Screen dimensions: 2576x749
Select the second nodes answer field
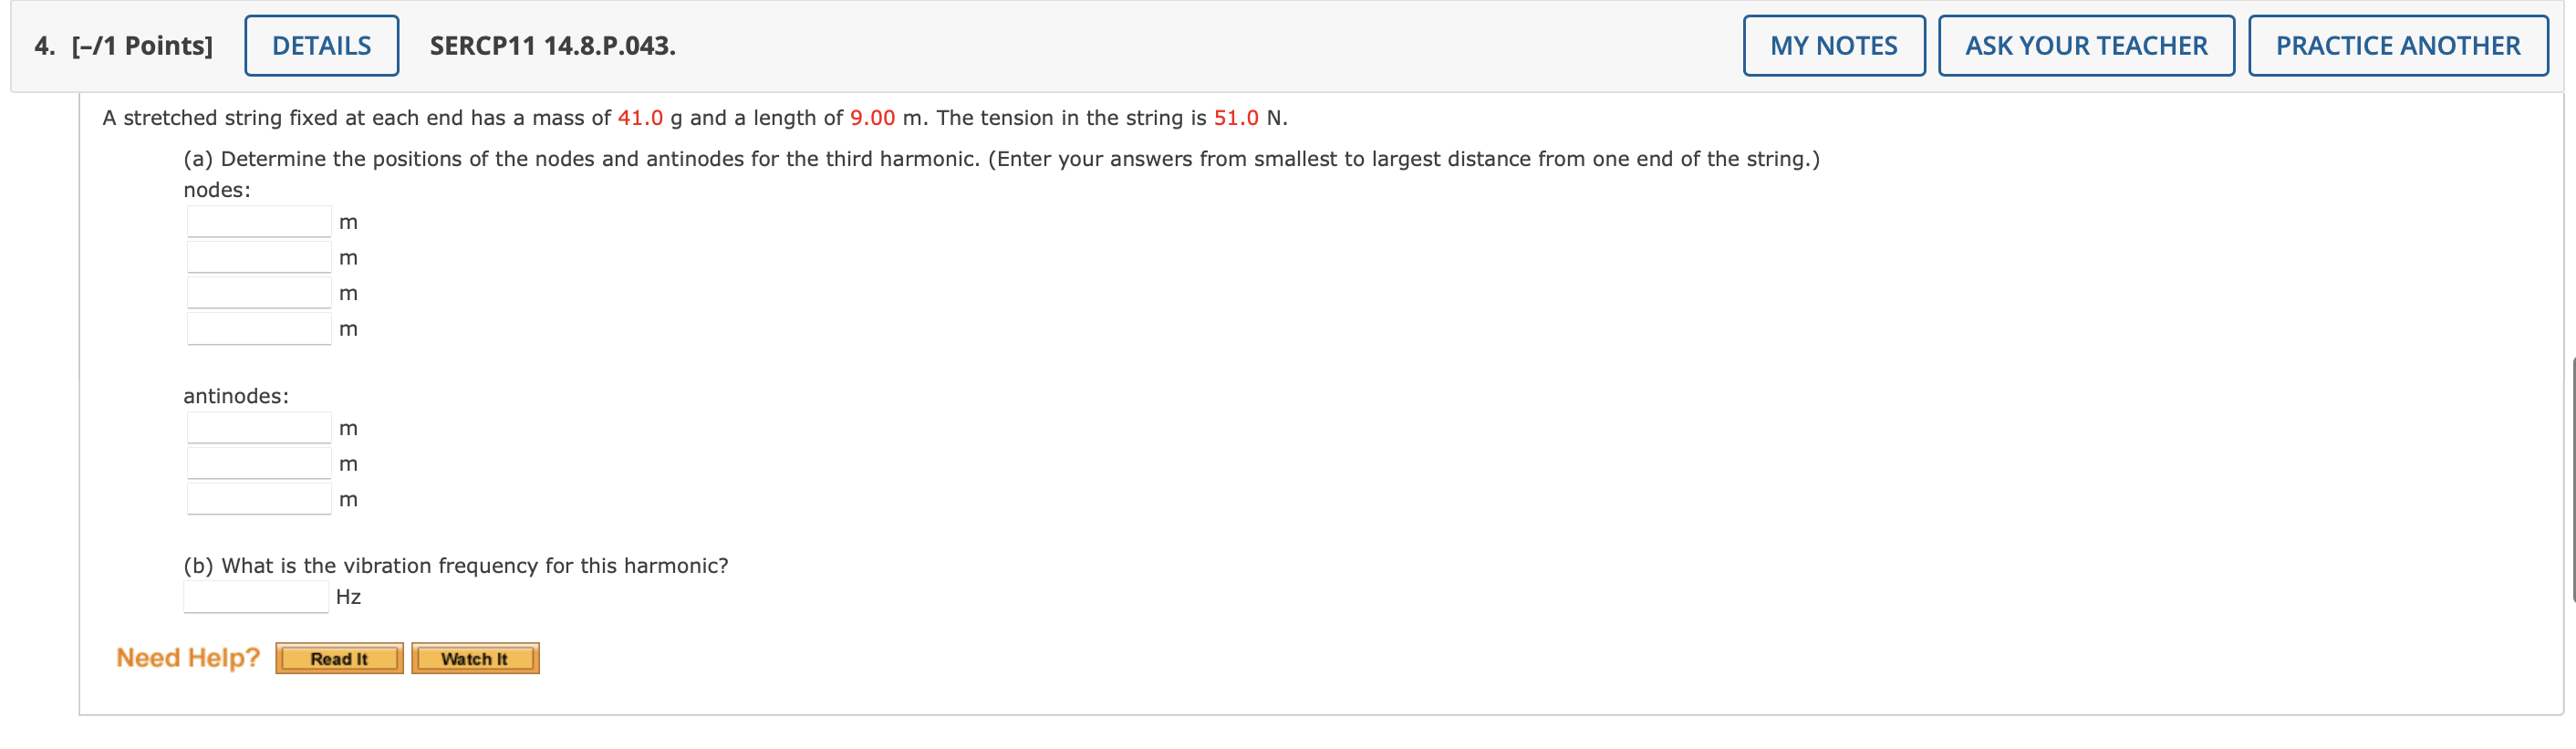click(257, 256)
